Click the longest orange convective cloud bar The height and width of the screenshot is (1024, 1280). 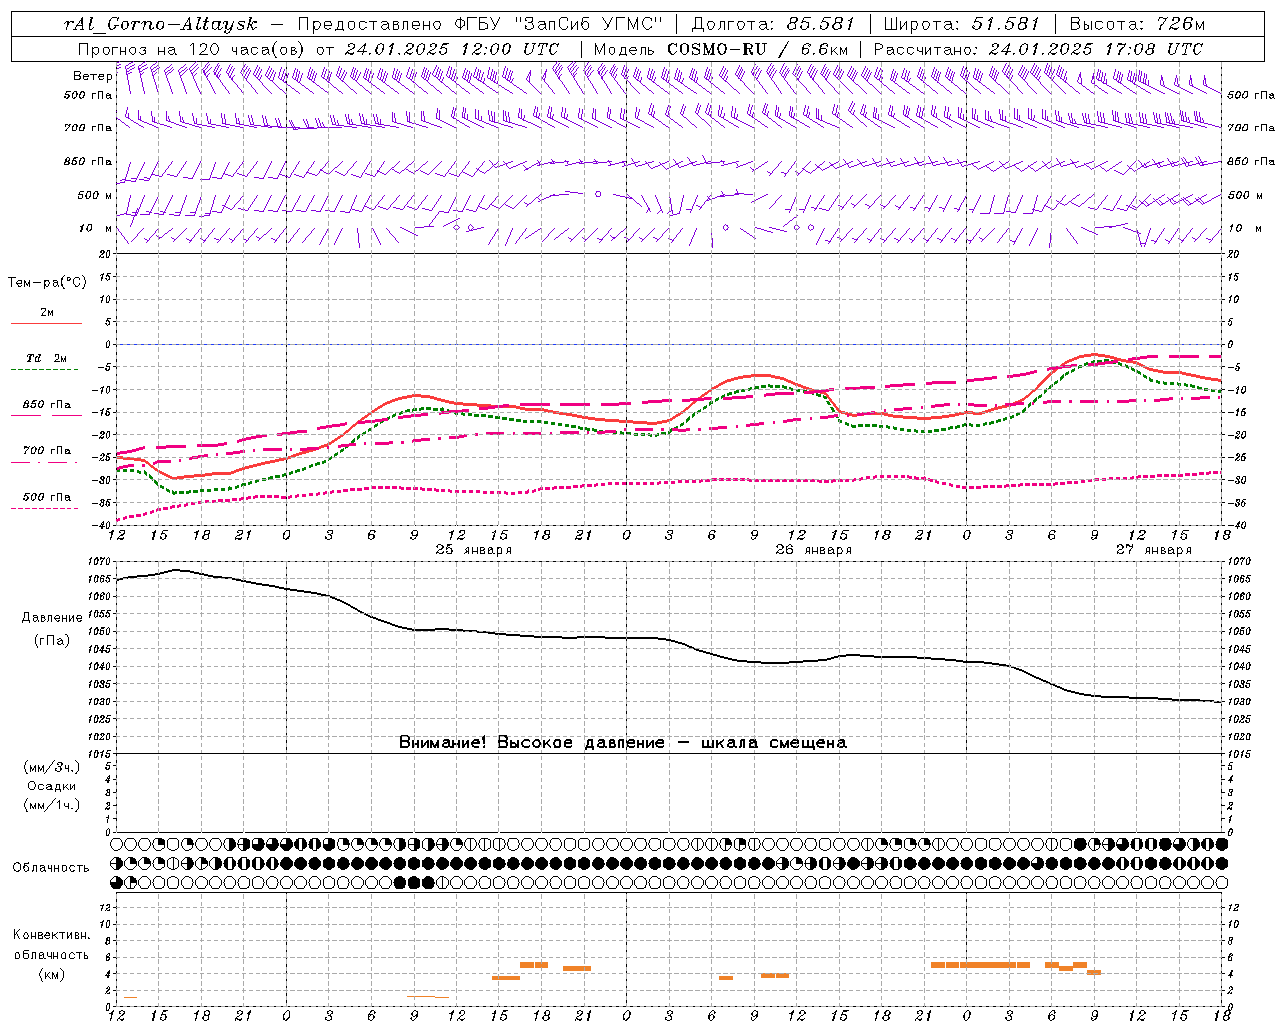[x=980, y=965]
